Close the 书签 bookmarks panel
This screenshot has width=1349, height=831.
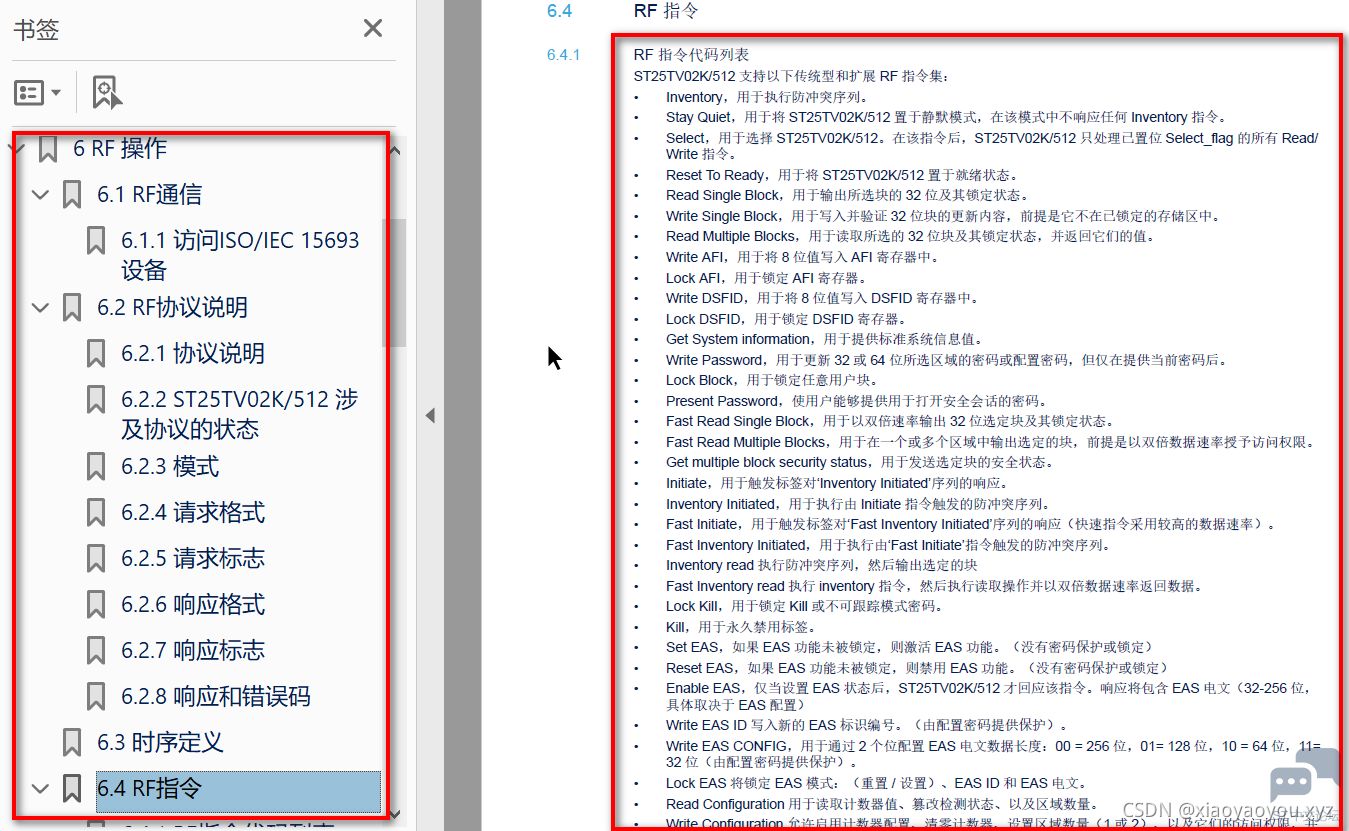373,28
